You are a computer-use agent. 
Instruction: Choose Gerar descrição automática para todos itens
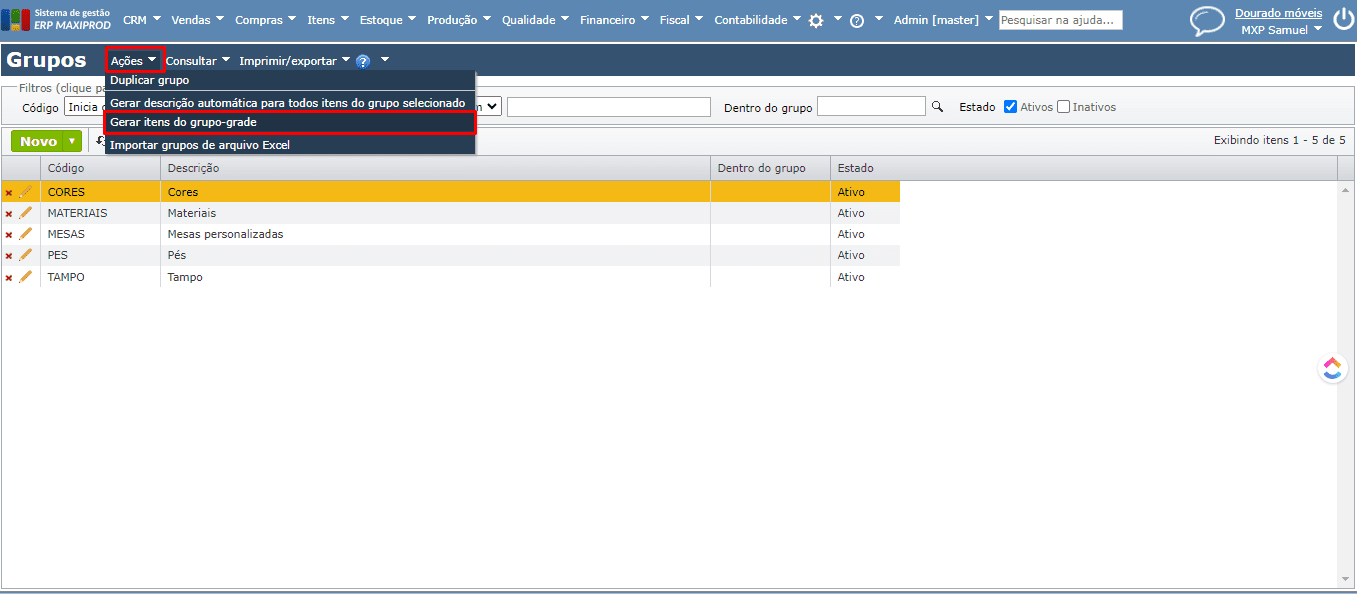[290, 103]
